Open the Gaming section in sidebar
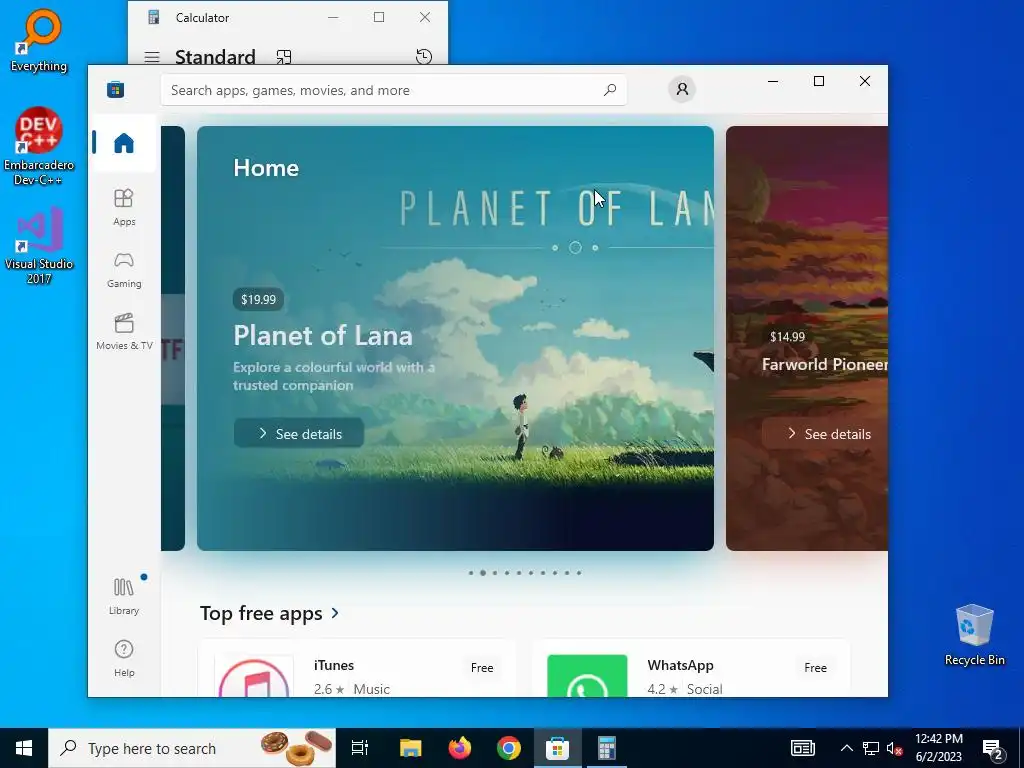 pos(124,270)
